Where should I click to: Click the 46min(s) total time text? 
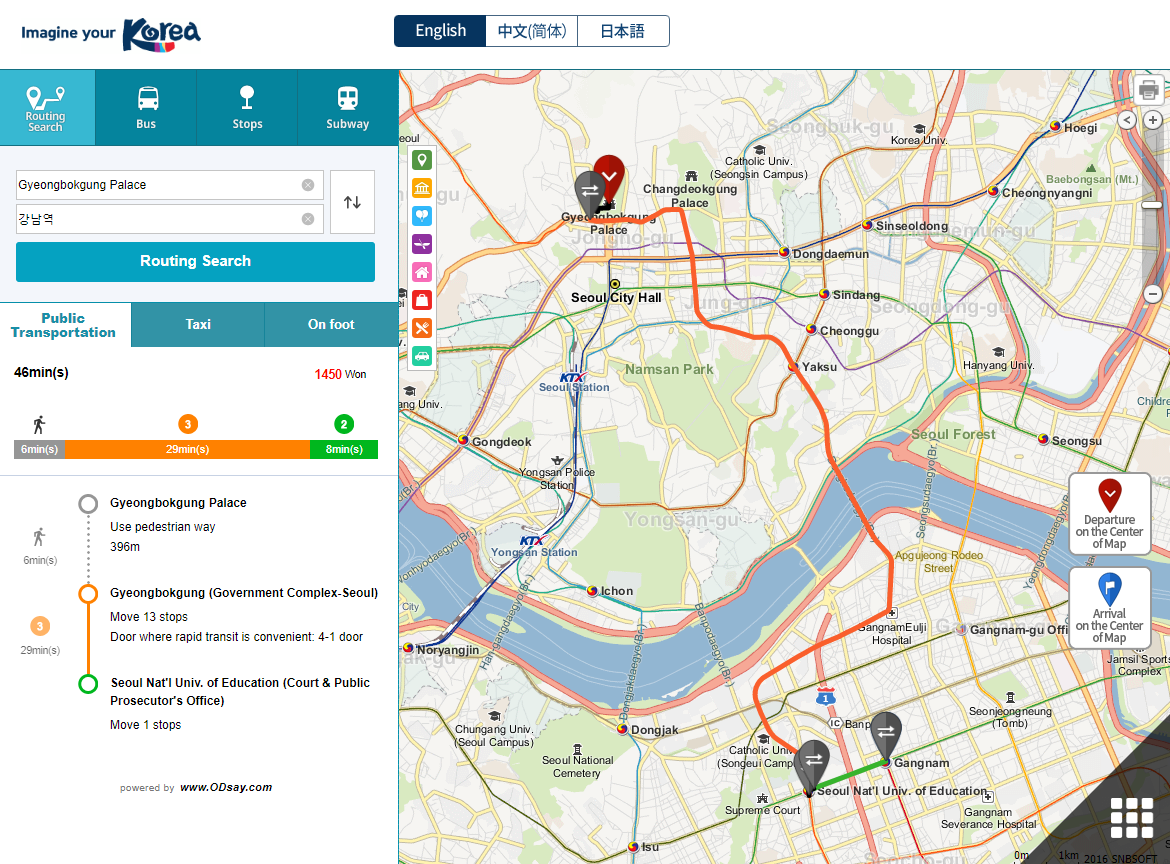click(41, 372)
